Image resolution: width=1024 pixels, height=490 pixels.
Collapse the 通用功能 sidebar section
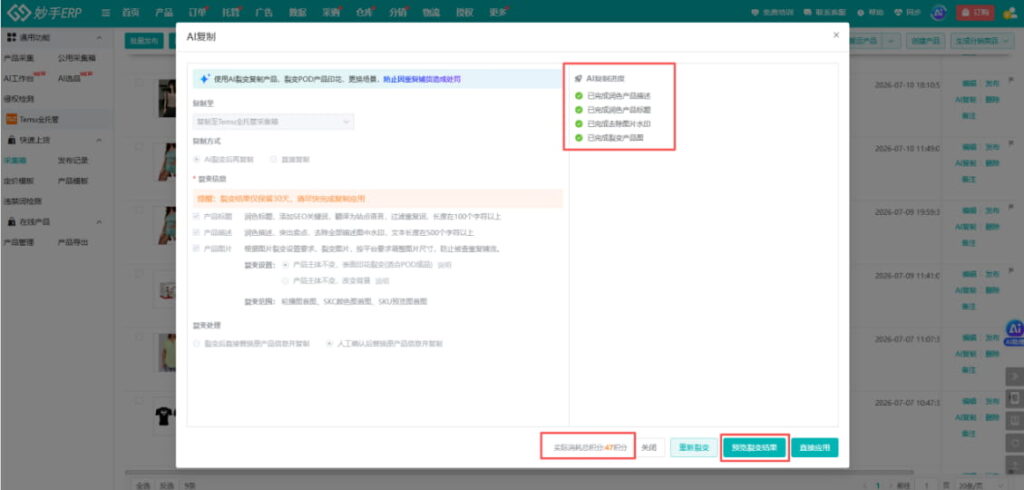[x=99, y=38]
